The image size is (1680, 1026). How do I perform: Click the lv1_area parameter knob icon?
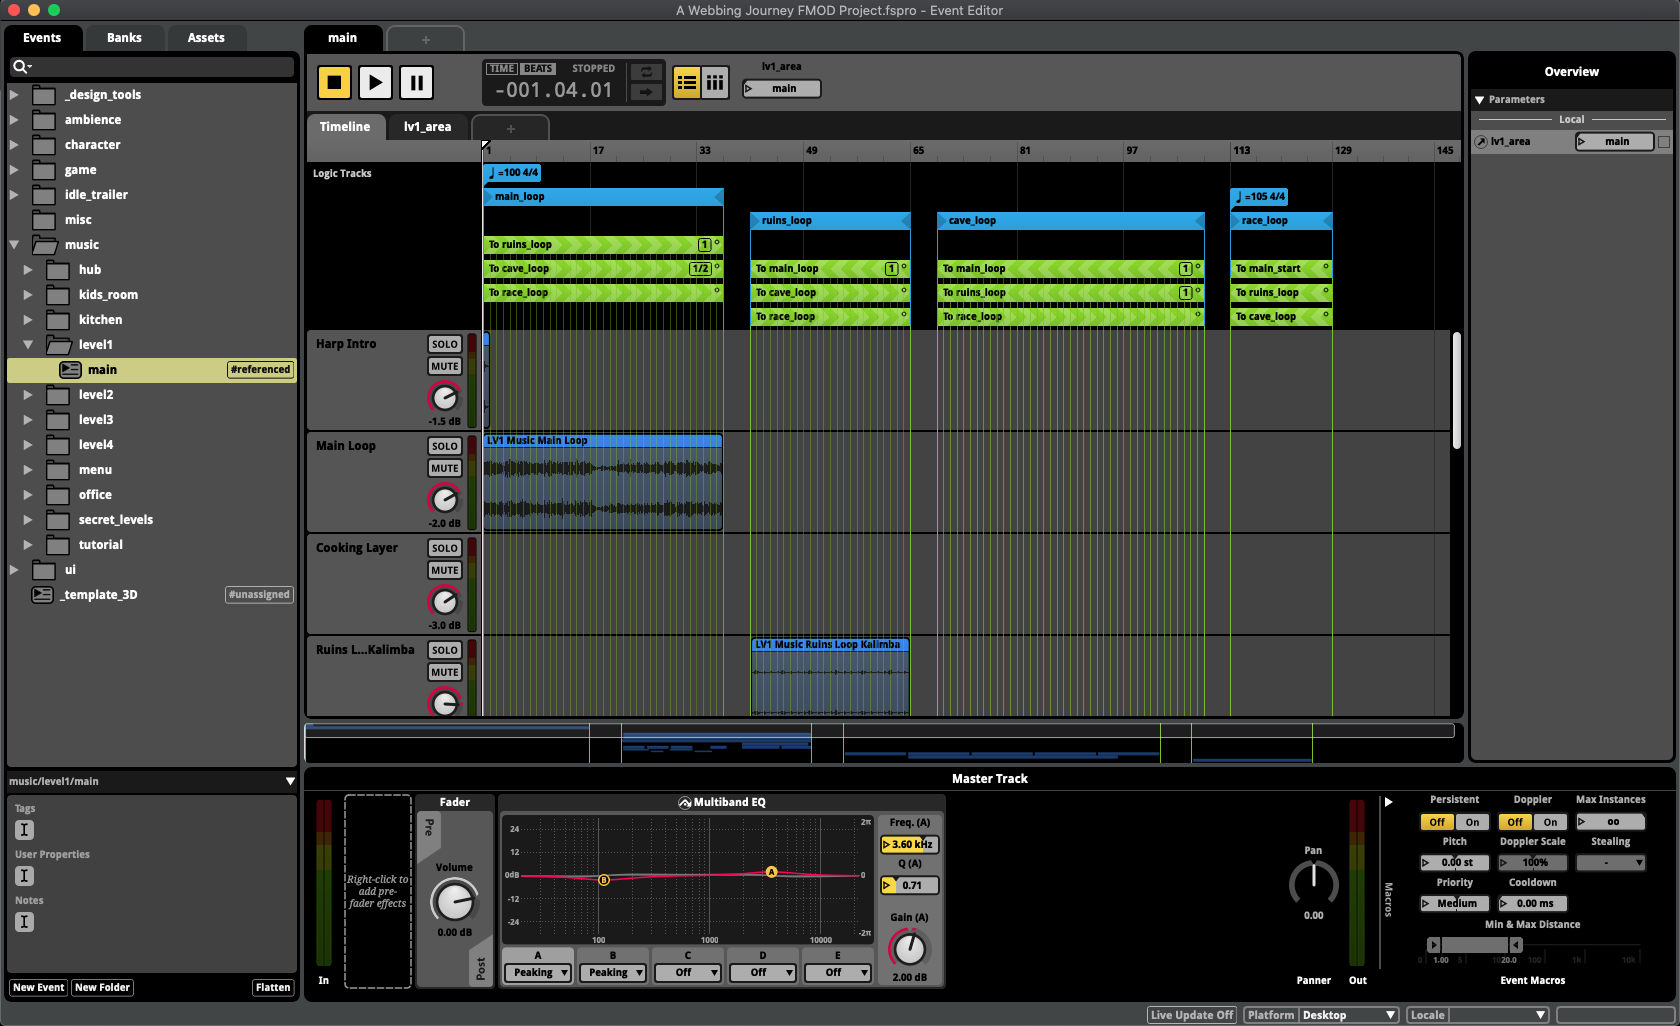[x=1481, y=142]
